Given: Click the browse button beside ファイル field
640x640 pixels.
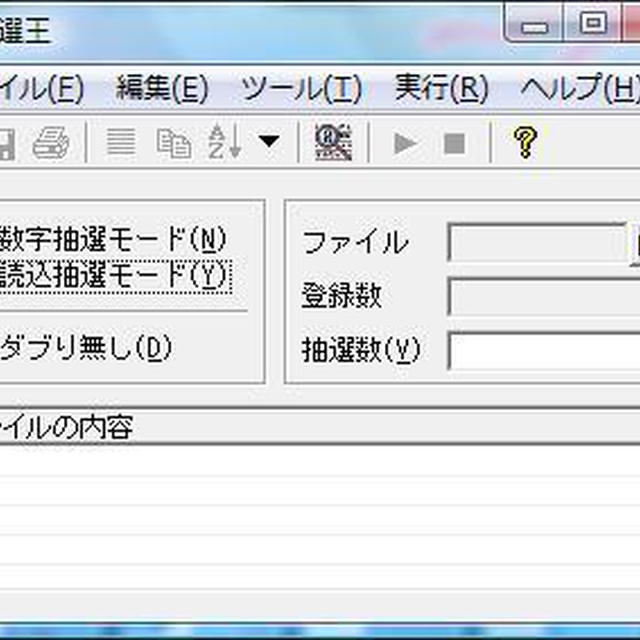Looking at the screenshot, I should (x=635, y=243).
